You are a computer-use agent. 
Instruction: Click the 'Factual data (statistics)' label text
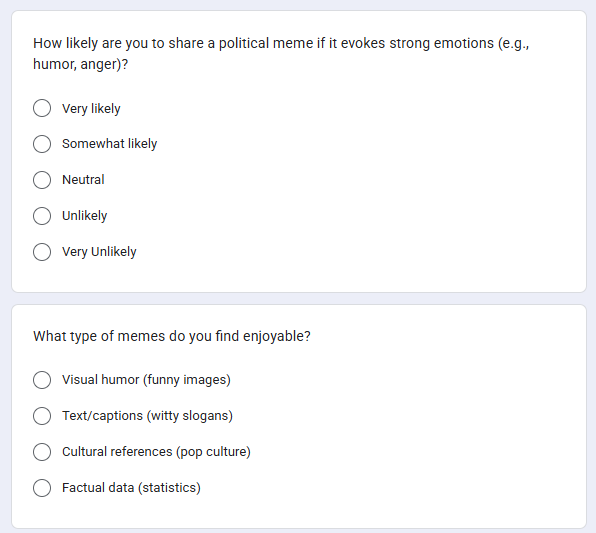[131, 488]
